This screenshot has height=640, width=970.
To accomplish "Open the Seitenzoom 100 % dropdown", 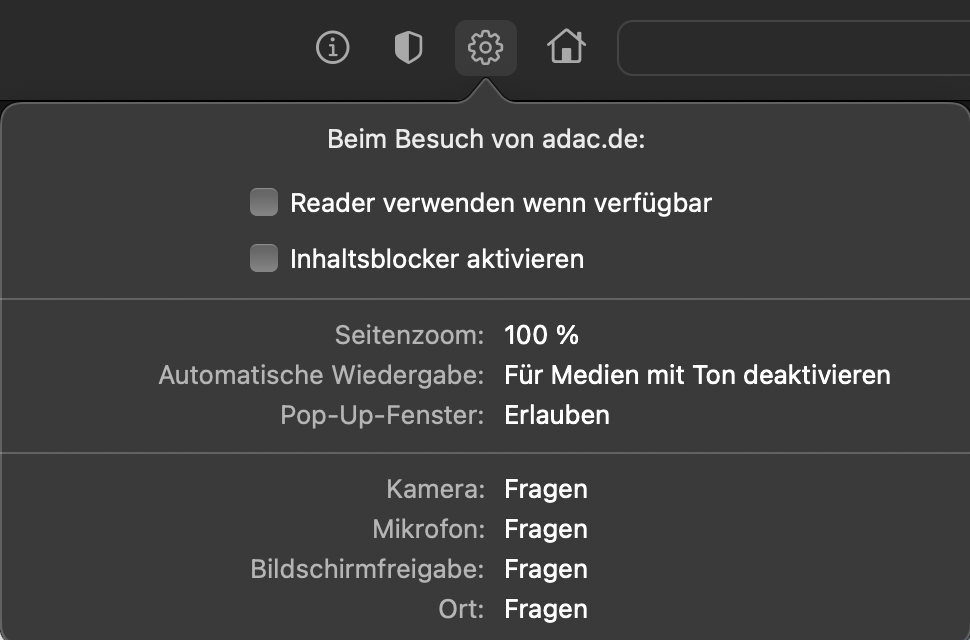I will pos(542,334).
